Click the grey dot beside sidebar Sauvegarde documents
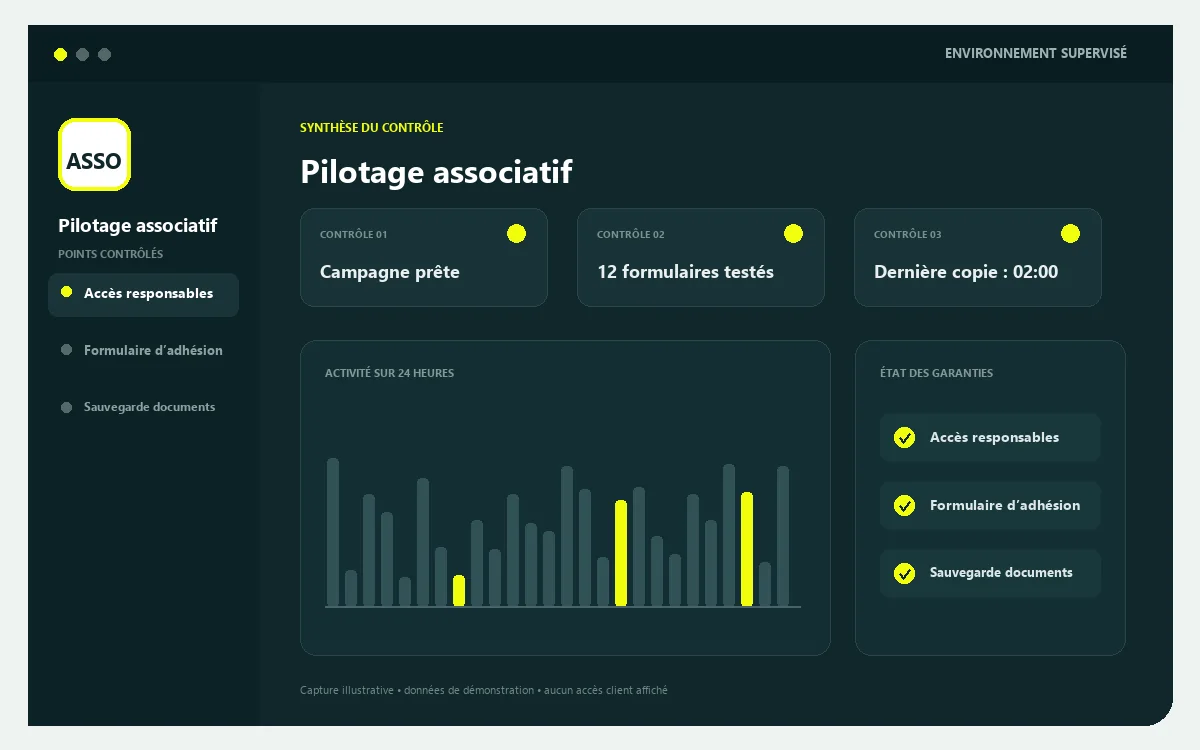The width and height of the screenshot is (1200, 750). [66, 407]
